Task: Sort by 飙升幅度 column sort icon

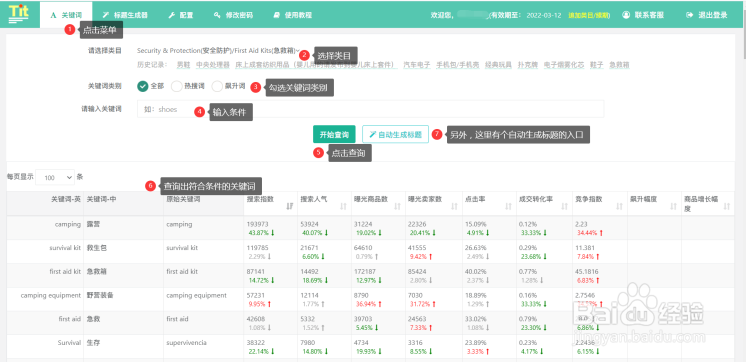Action: pyautogui.click(x=673, y=206)
